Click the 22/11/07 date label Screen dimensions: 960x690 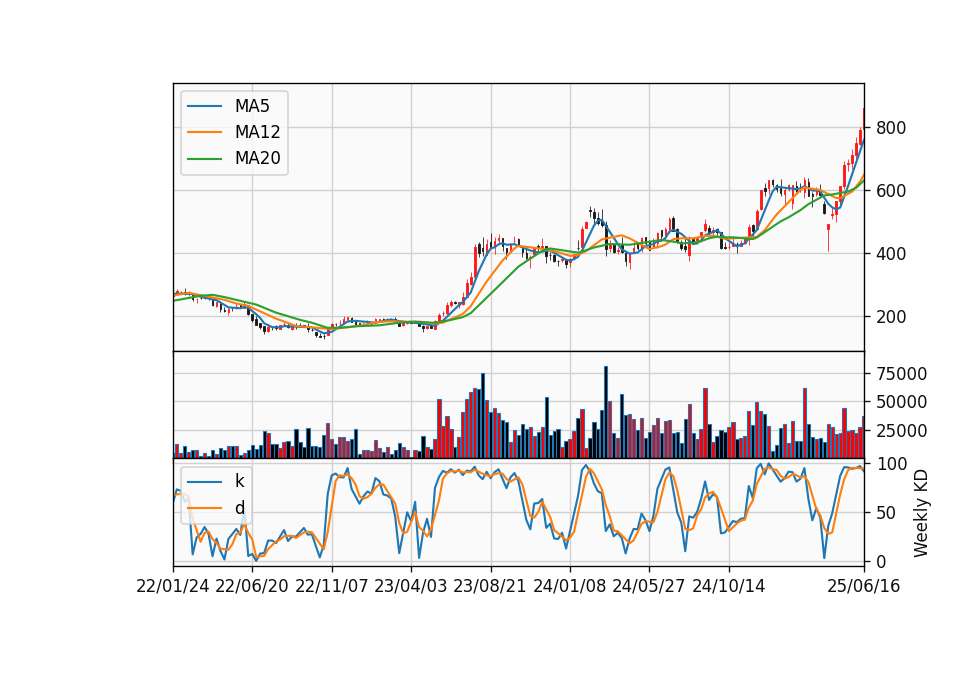tap(332, 586)
